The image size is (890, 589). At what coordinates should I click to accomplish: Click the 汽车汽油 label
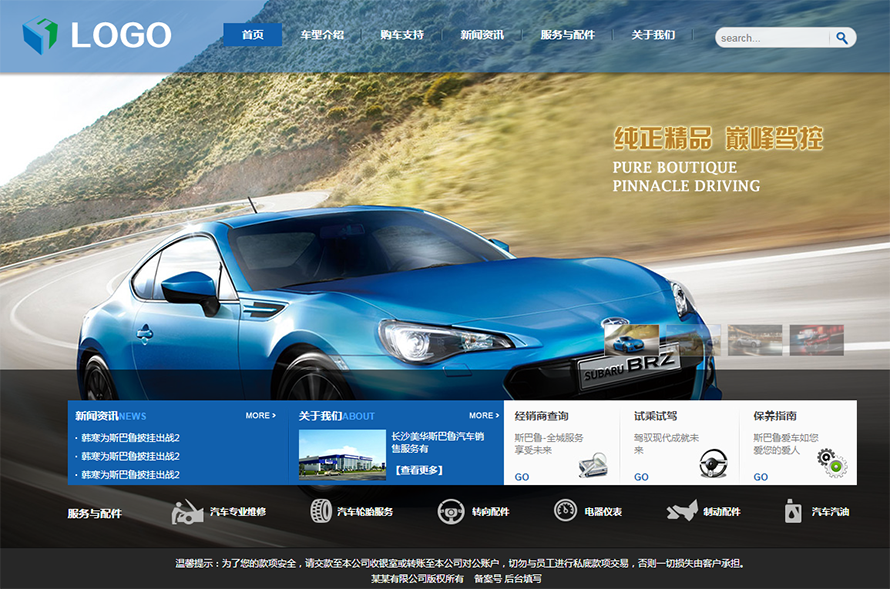830,511
